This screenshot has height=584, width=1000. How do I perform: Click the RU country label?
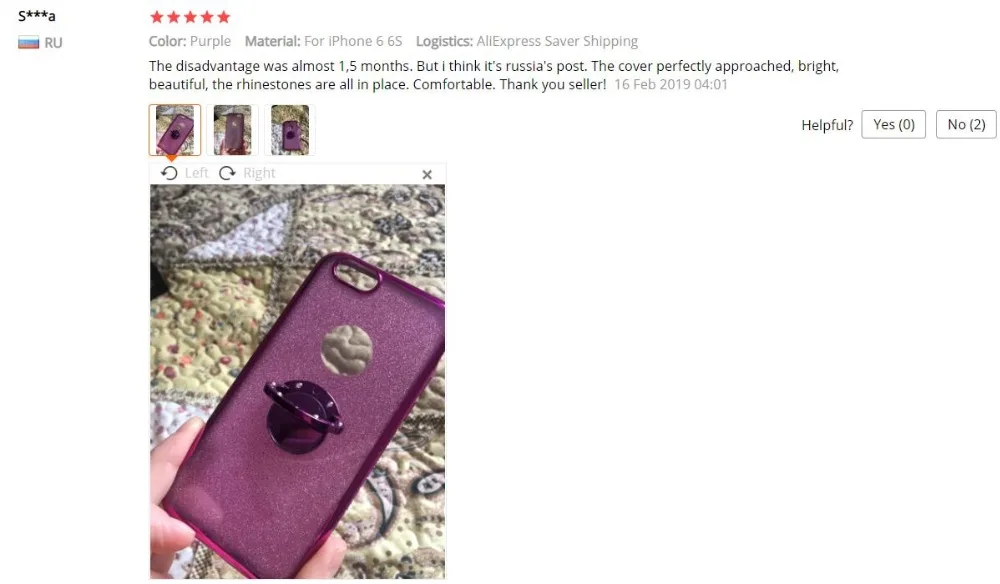(x=54, y=43)
